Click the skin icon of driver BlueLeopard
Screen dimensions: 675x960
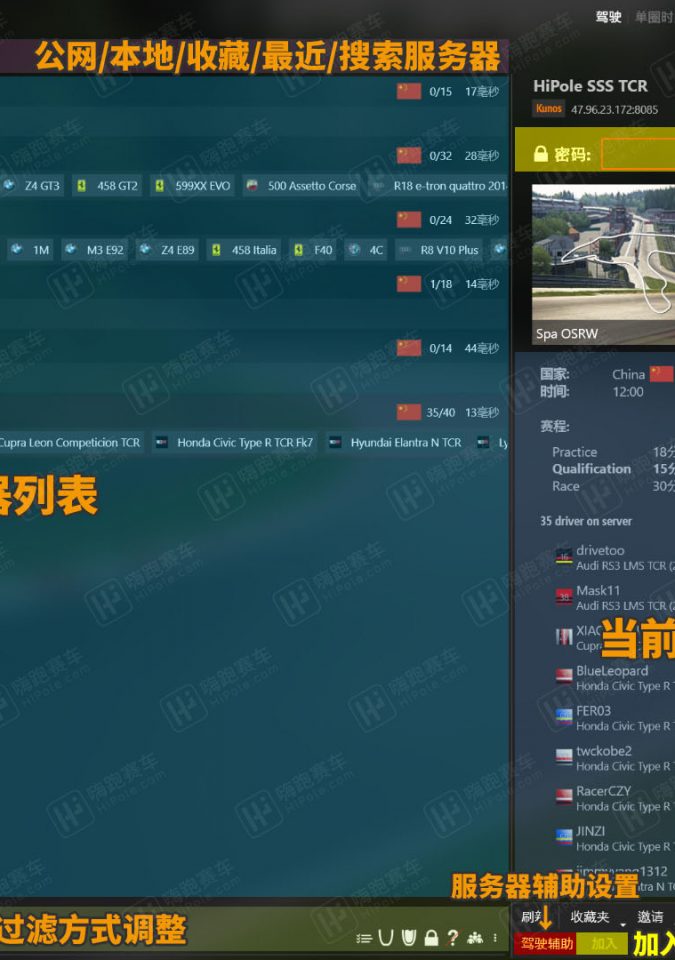(x=564, y=677)
